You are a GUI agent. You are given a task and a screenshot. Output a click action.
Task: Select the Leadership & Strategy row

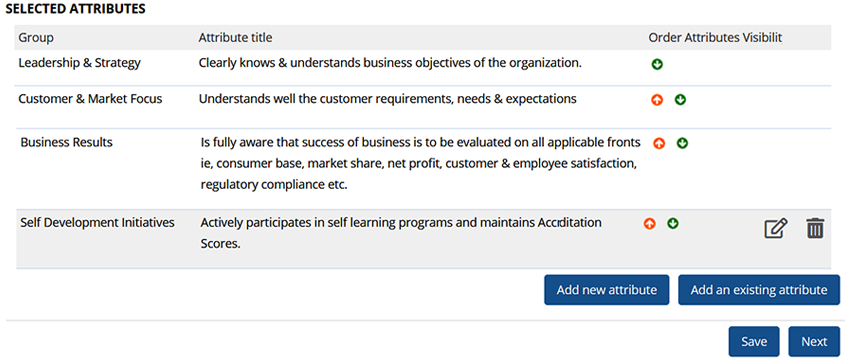tap(422, 68)
